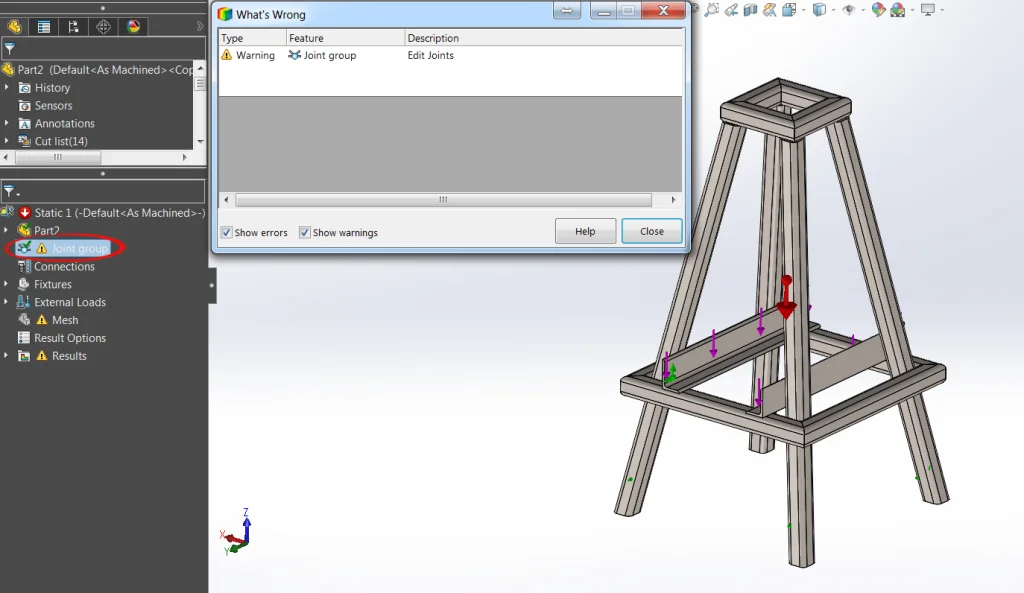1024x593 pixels.
Task: Disable the Show warnings checkbox
Action: coord(305,232)
